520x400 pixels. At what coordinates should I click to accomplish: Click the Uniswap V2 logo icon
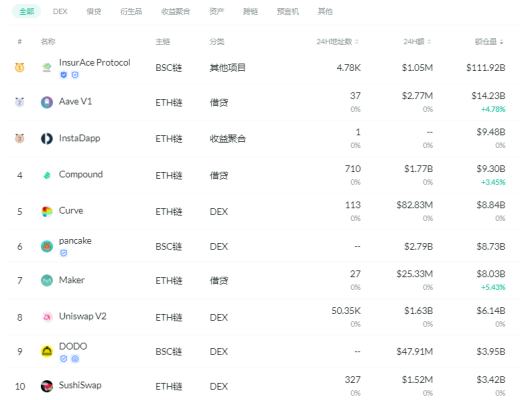click(x=47, y=317)
